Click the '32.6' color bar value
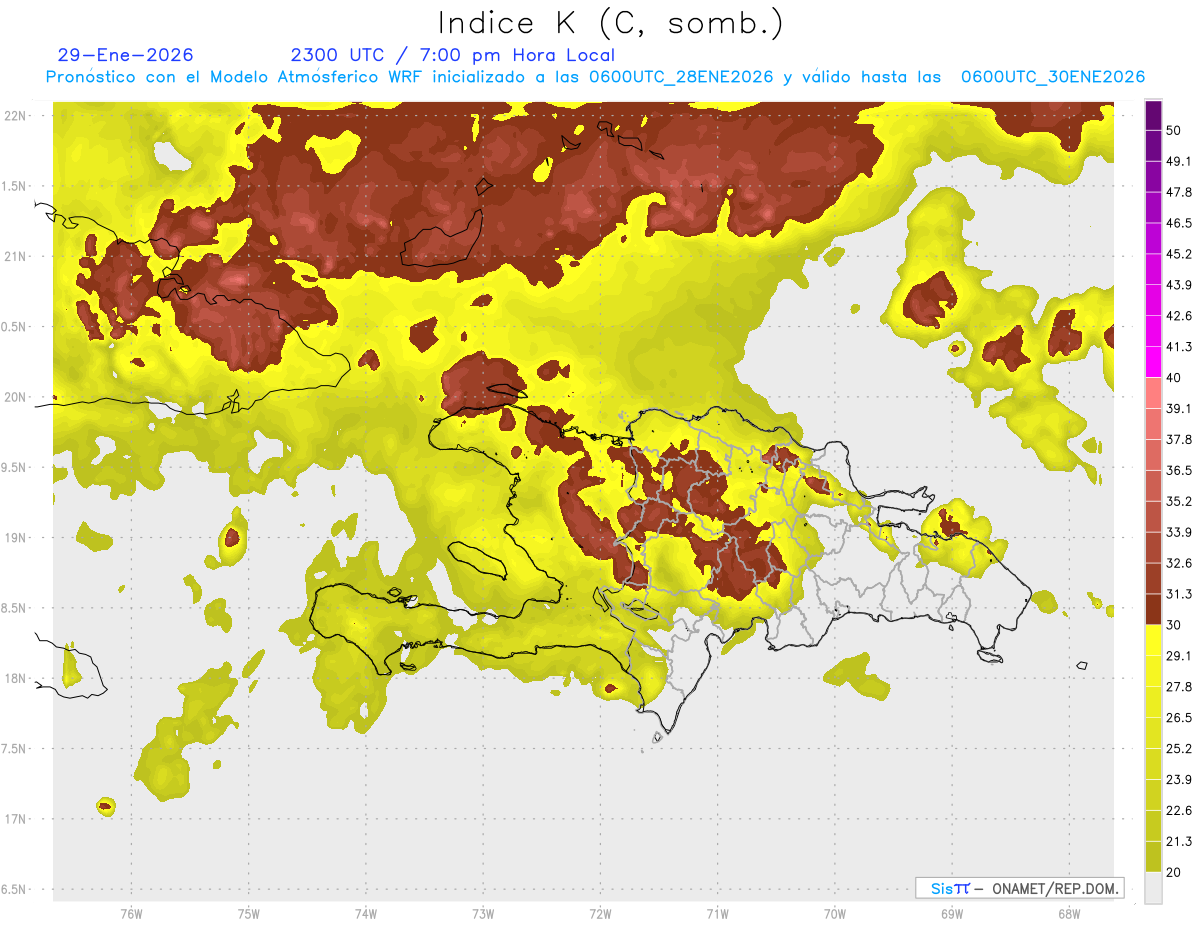The height and width of the screenshot is (927, 1200). click(1179, 563)
